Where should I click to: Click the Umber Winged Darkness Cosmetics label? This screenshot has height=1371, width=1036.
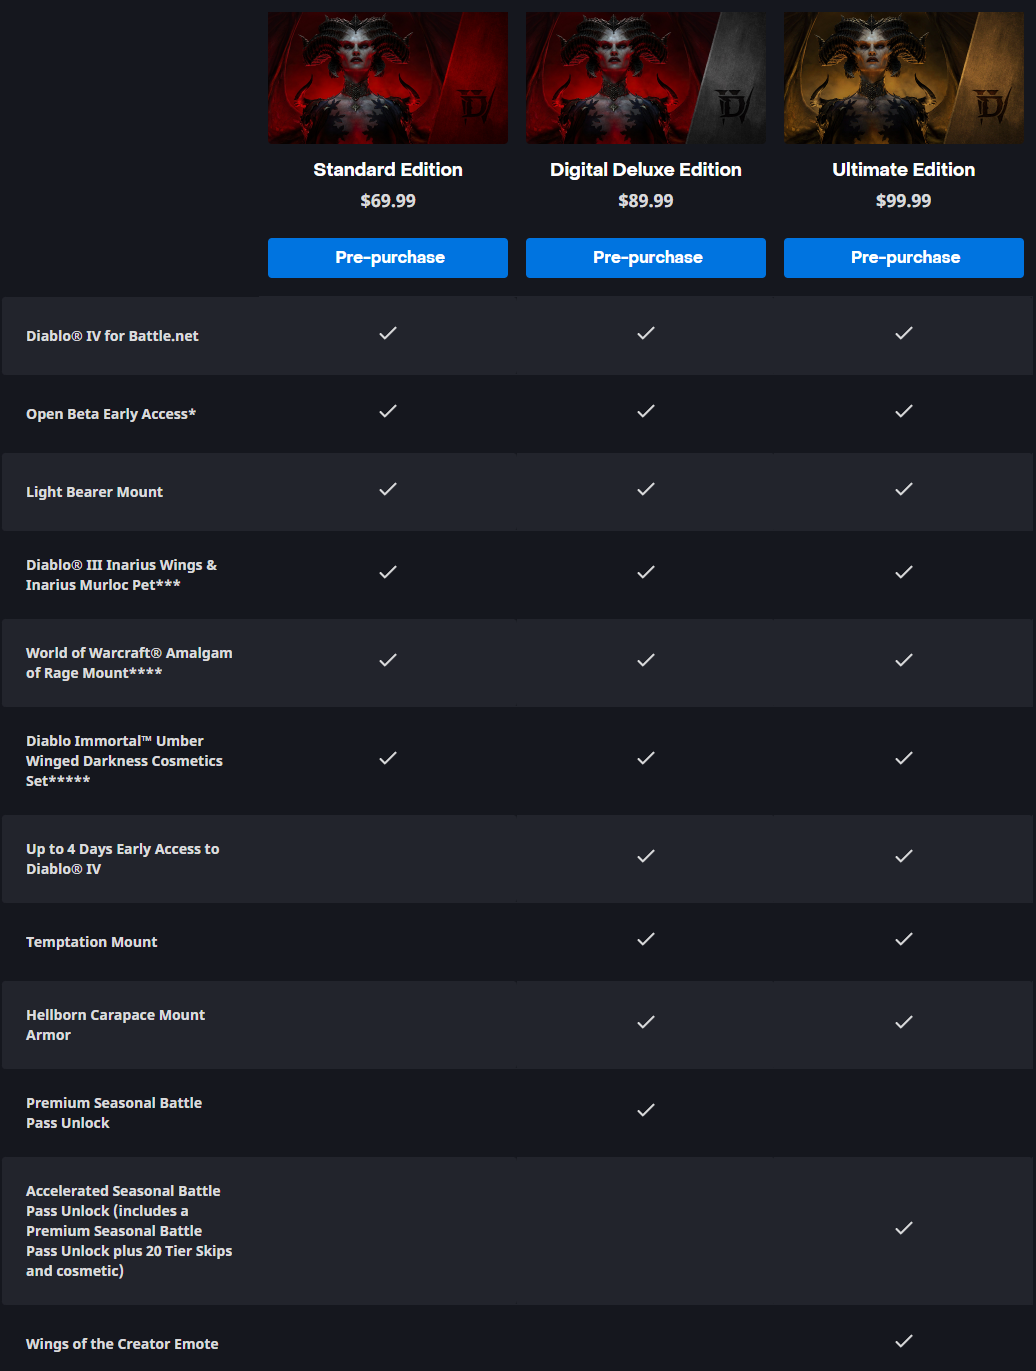tap(124, 761)
